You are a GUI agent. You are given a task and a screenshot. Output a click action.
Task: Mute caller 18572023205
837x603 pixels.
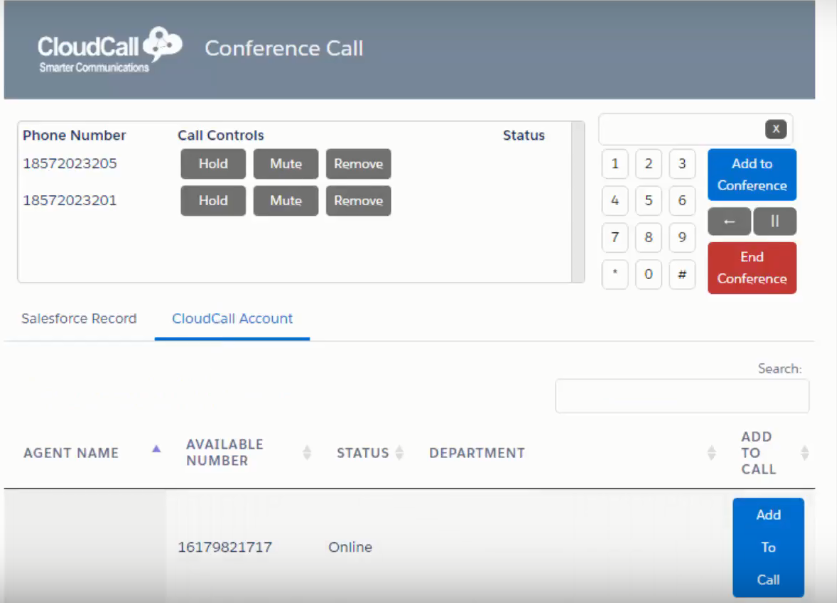point(288,164)
